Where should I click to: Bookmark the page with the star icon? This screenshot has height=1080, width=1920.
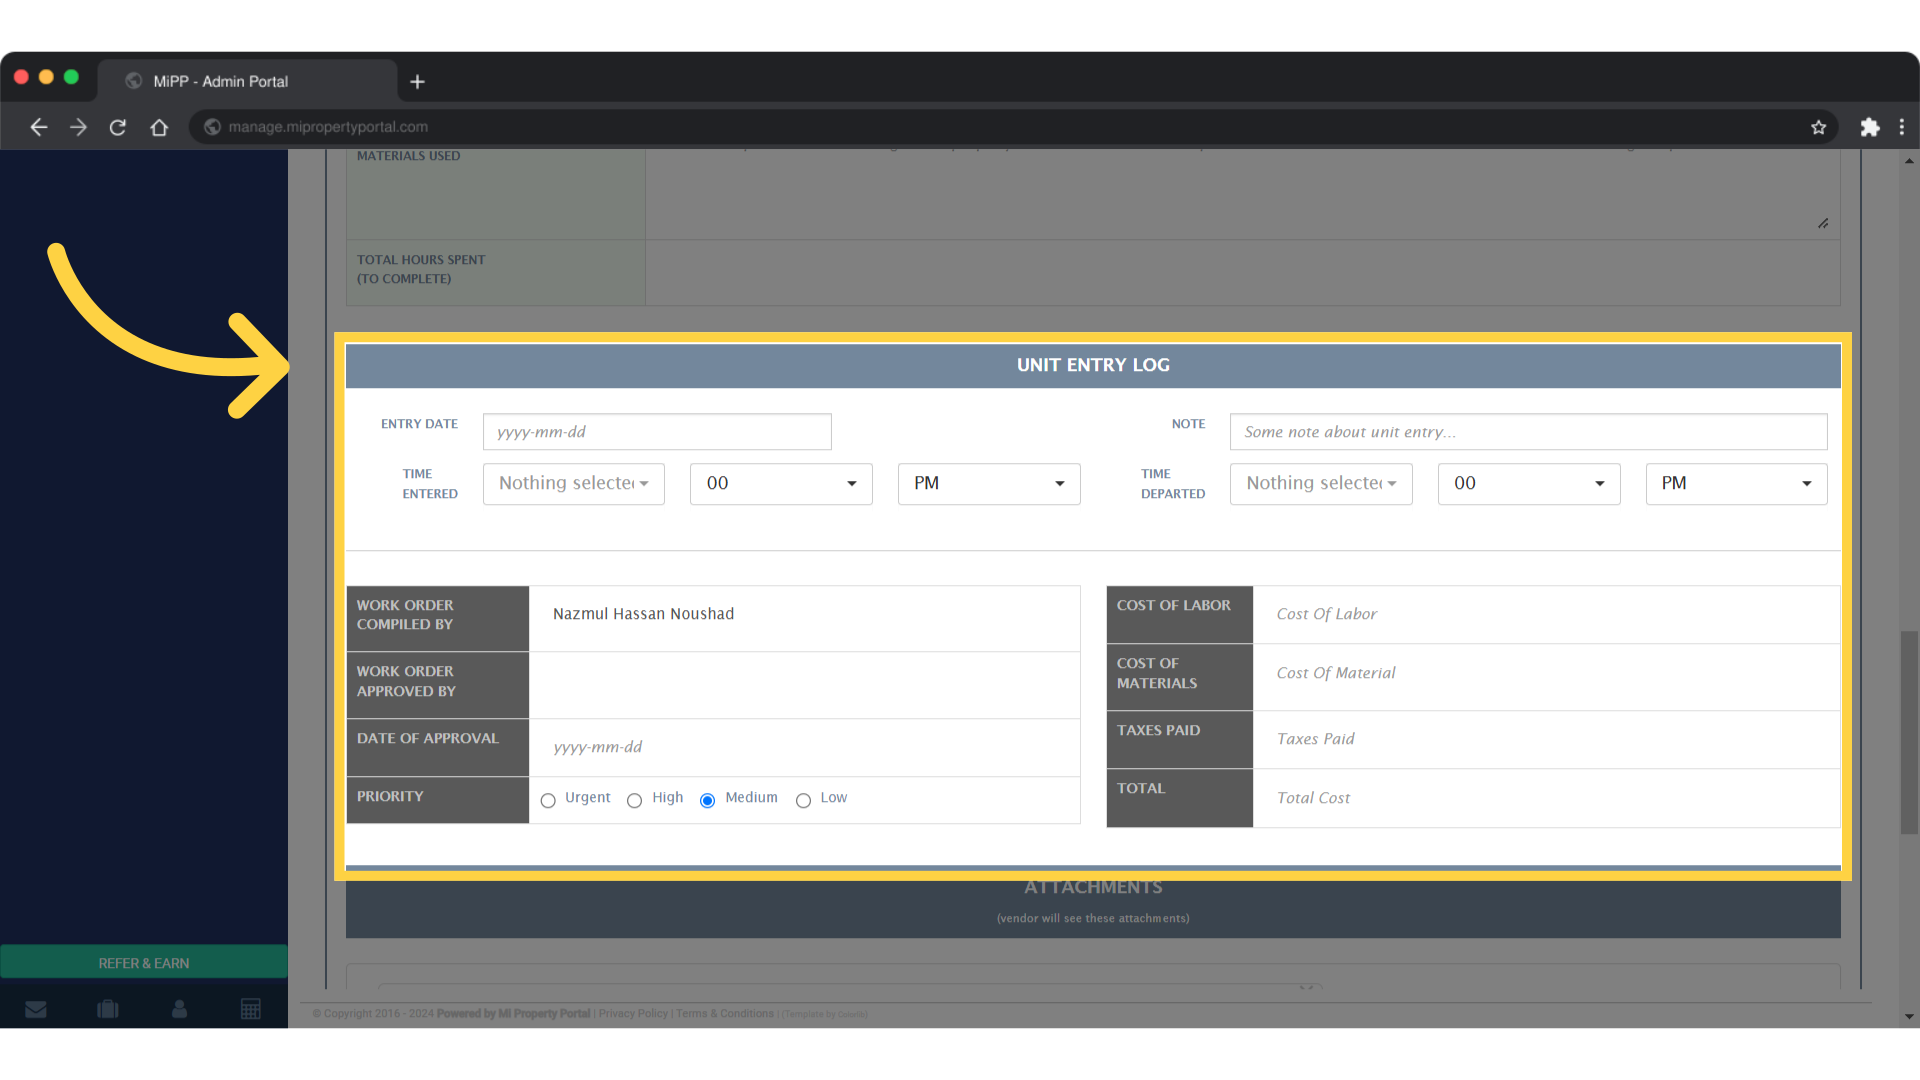click(1819, 127)
